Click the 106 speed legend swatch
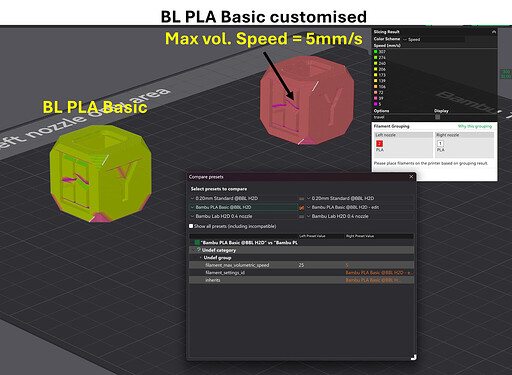Image resolution: width=512 pixels, height=375 pixels. [x=376, y=87]
